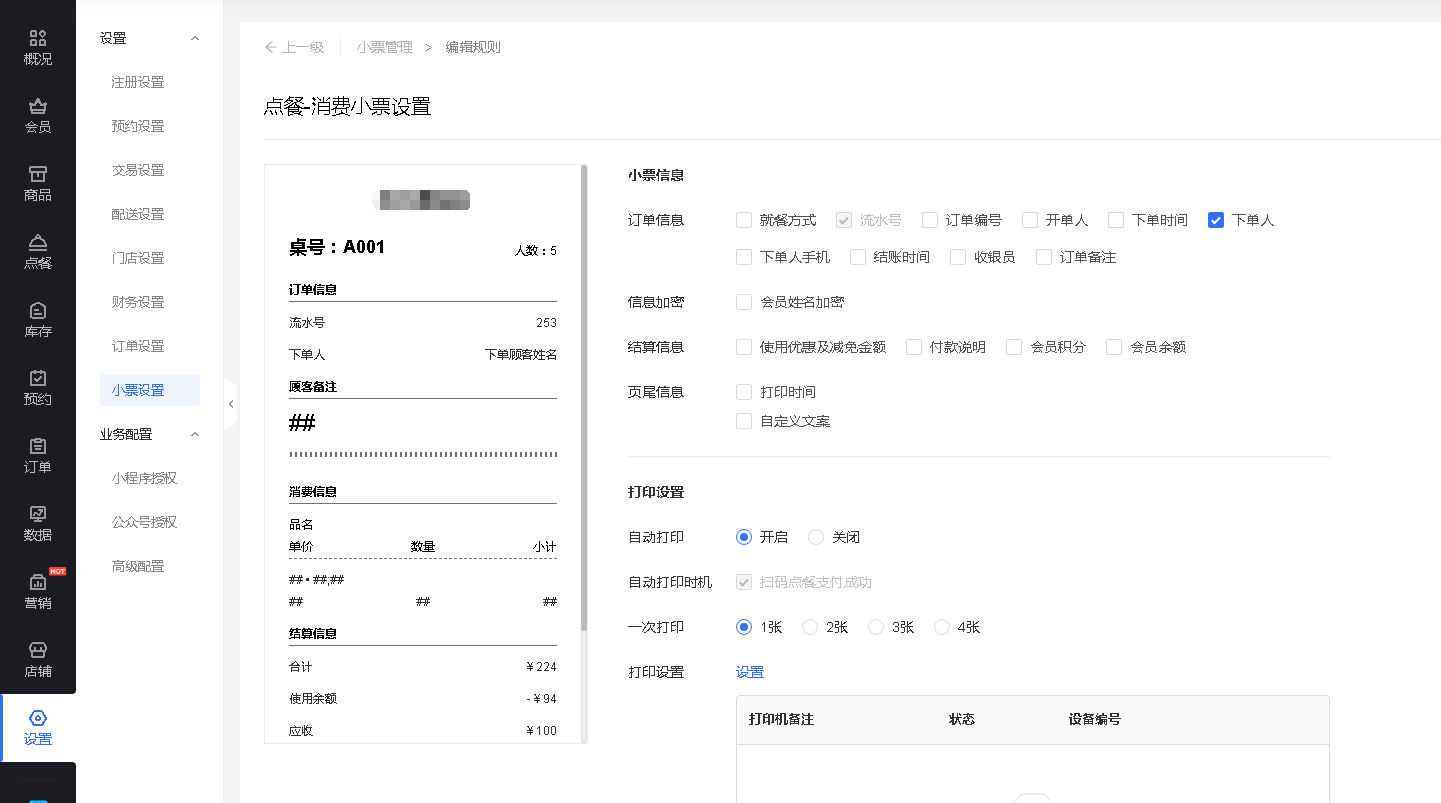1441x803 pixels.
Task: Tick the 会员姓名加密 checkbox
Action: [744, 302]
